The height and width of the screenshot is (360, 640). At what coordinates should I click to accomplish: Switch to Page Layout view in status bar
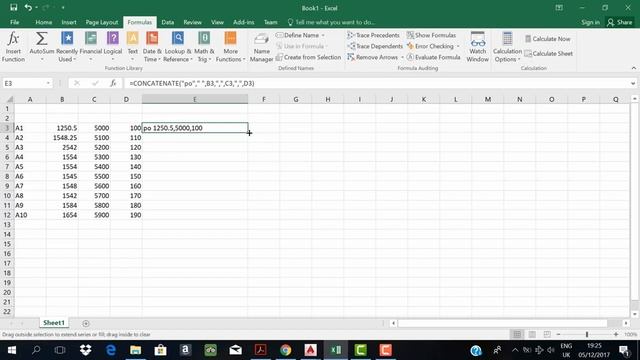(x=532, y=334)
